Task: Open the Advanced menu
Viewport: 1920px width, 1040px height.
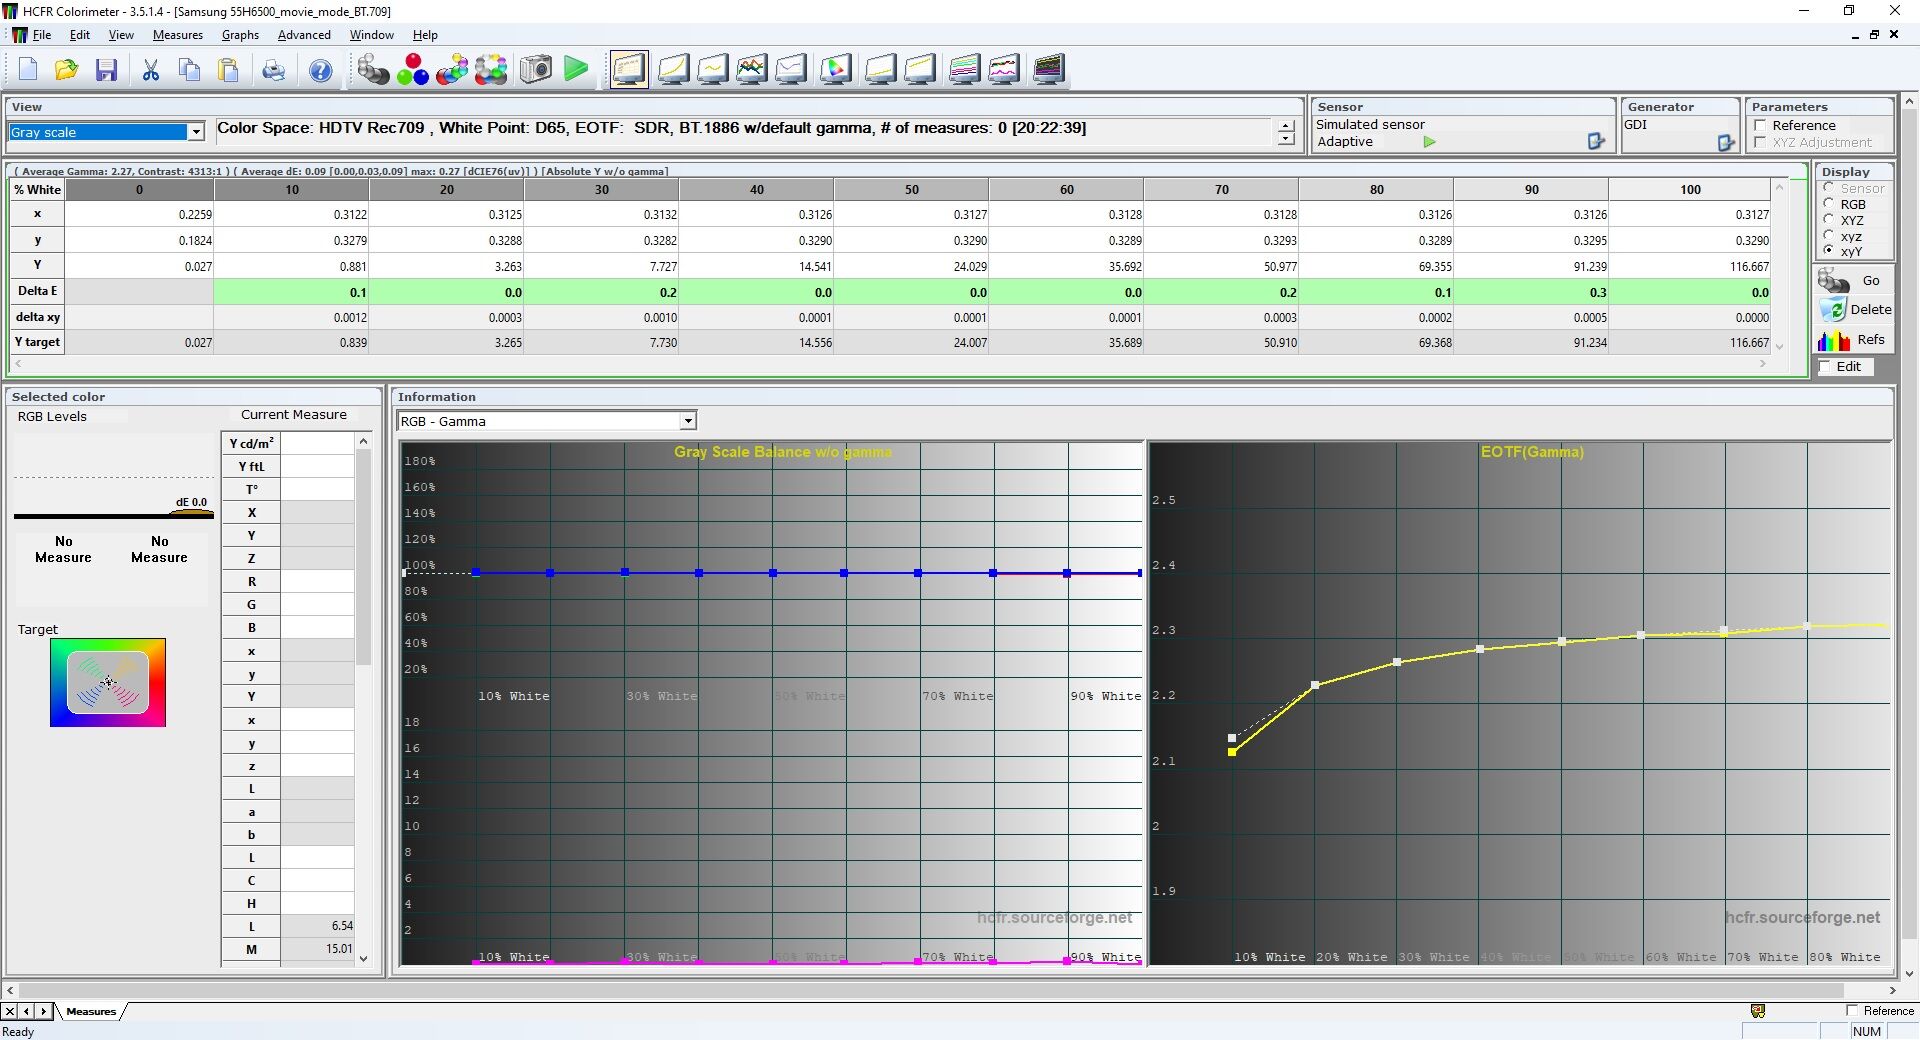Action: (x=304, y=35)
